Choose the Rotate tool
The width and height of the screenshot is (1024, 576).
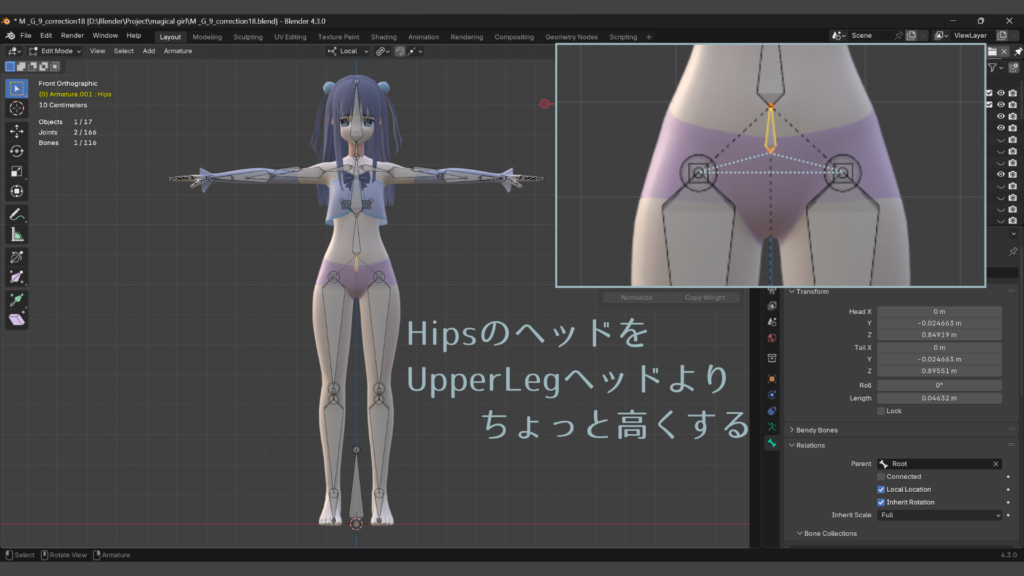tap(17, 151)
